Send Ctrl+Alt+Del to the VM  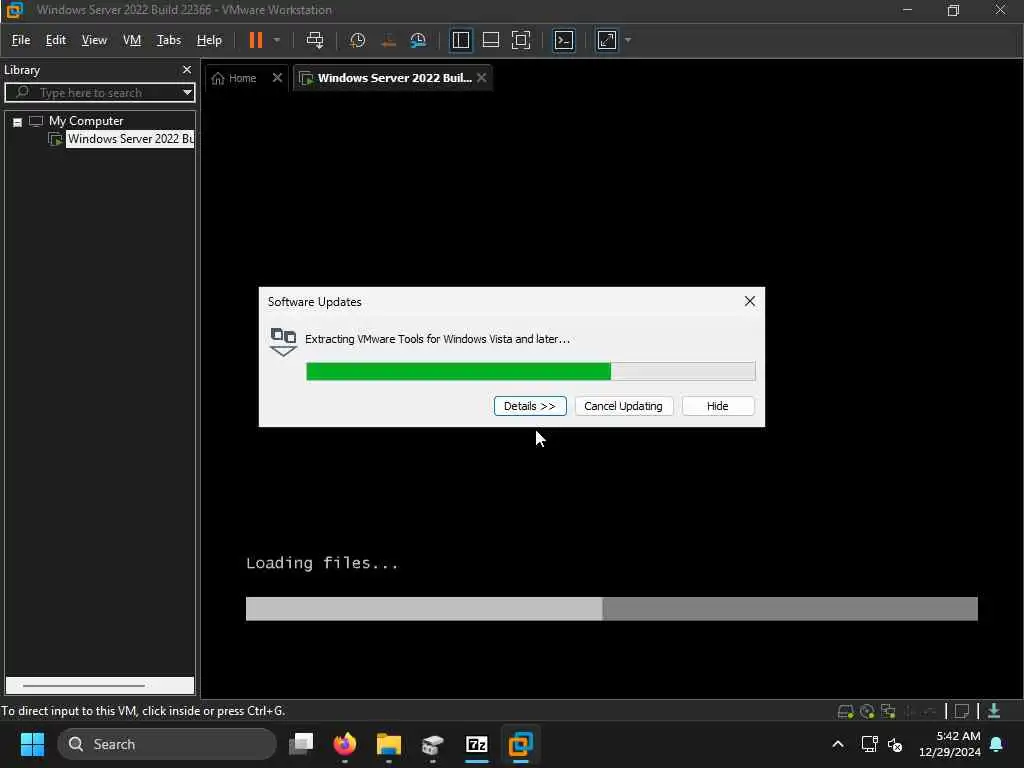315,40
